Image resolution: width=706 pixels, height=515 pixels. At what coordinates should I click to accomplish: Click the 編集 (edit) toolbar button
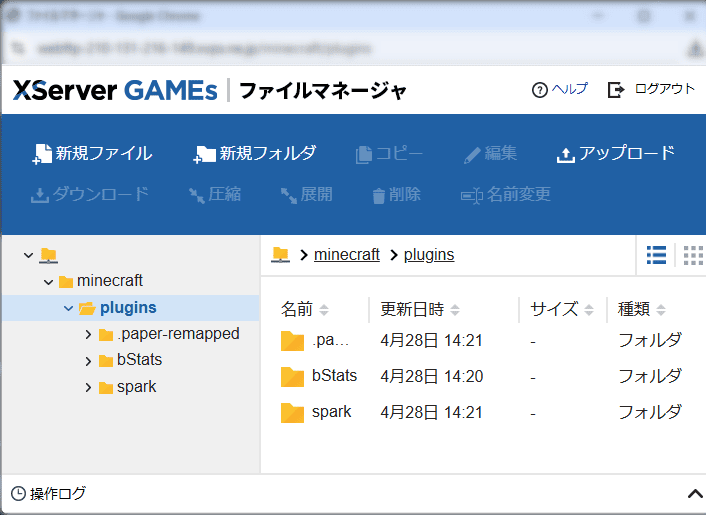click(490, 154)
